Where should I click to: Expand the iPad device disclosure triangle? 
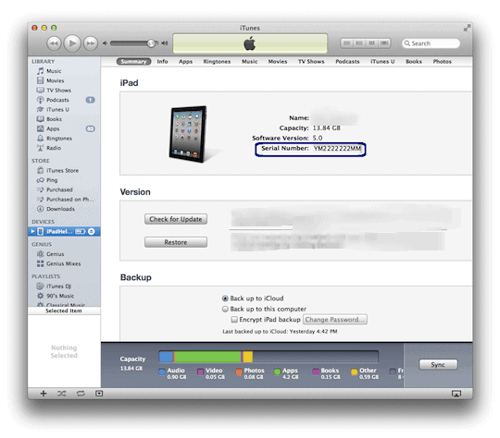point(32,231)
